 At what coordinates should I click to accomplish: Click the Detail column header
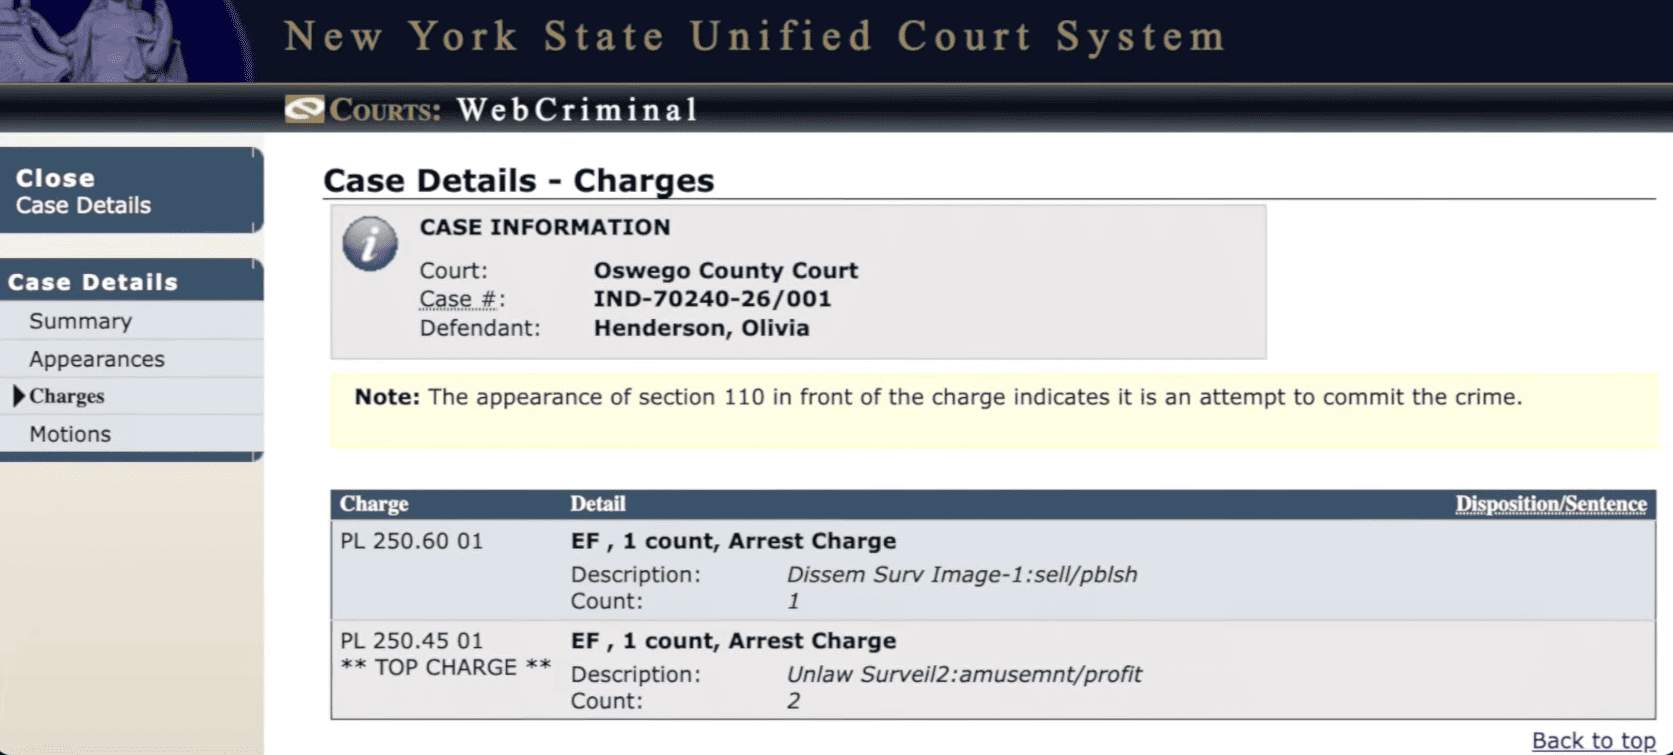[x=597, y=504]
